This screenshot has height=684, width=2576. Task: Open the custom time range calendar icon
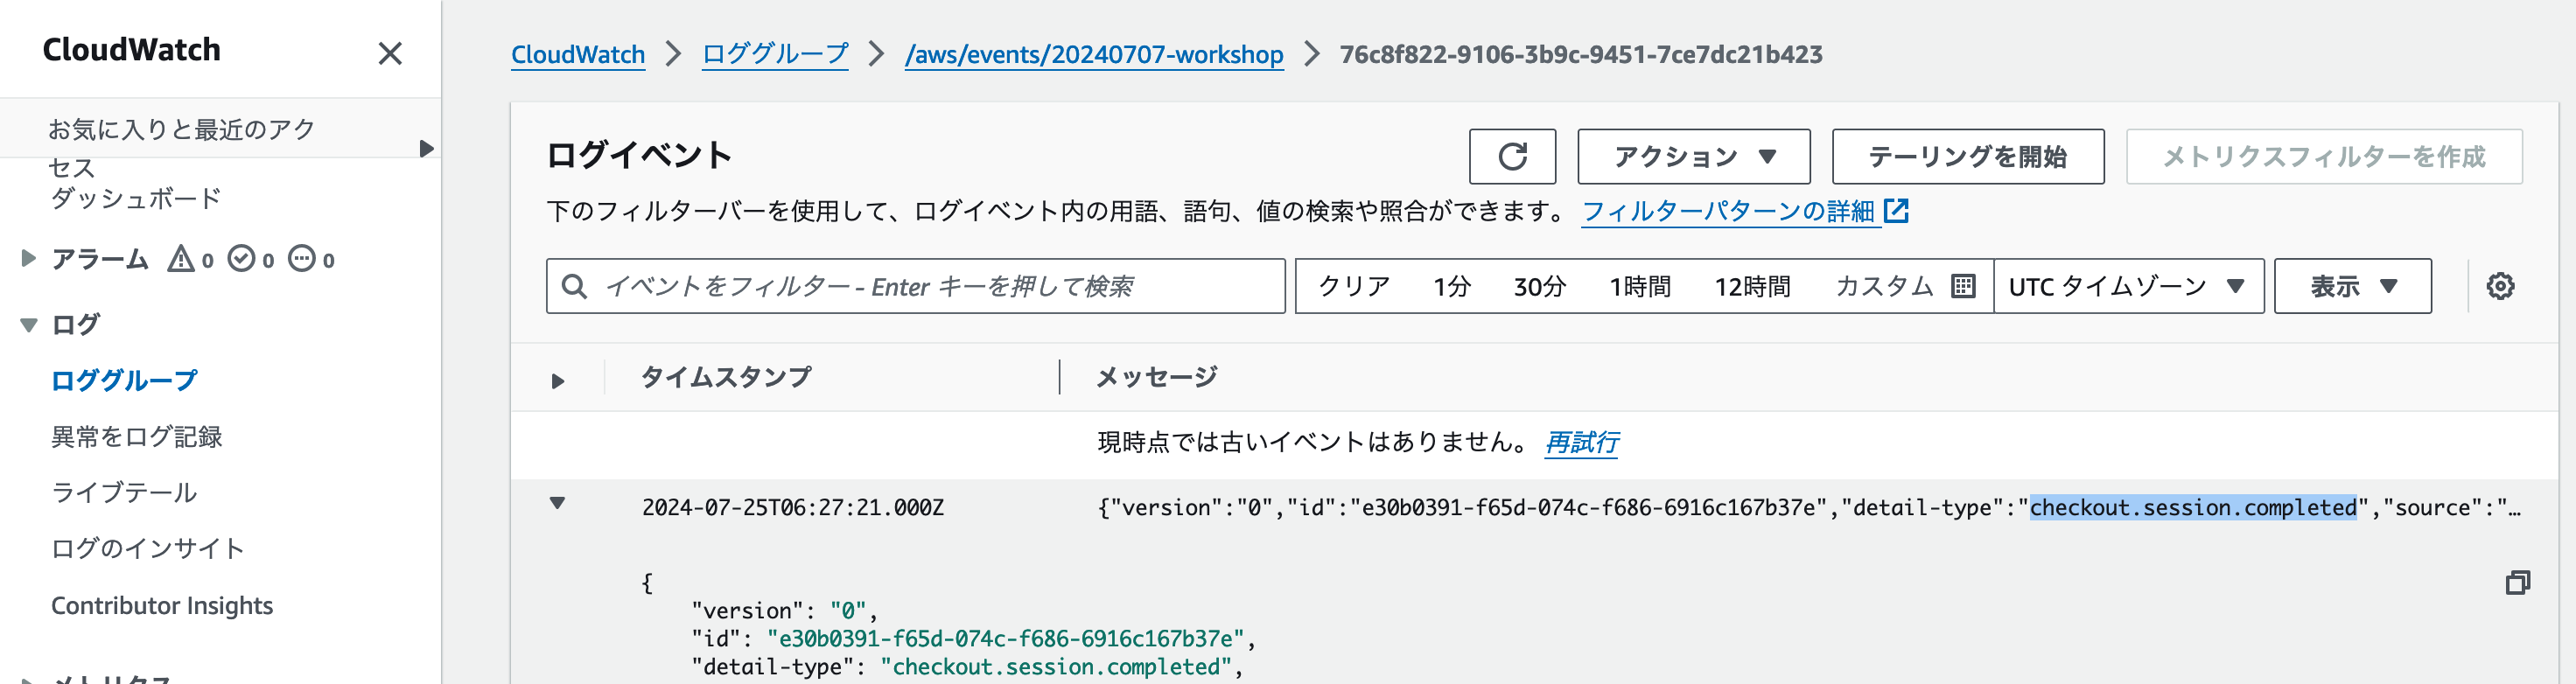(x=1963, y=286)
